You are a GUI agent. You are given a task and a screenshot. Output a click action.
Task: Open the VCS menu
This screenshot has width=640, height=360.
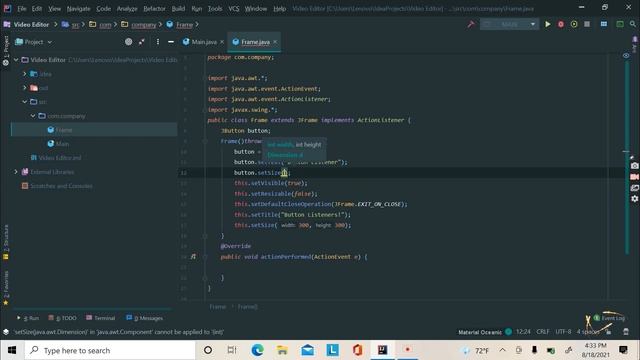233,9
